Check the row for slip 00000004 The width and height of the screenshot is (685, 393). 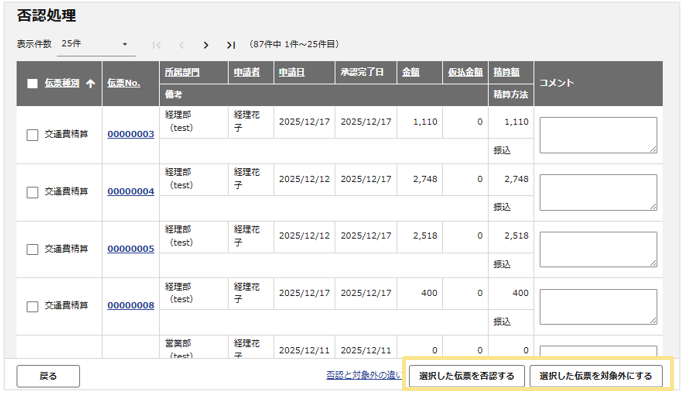coord(32,192)
